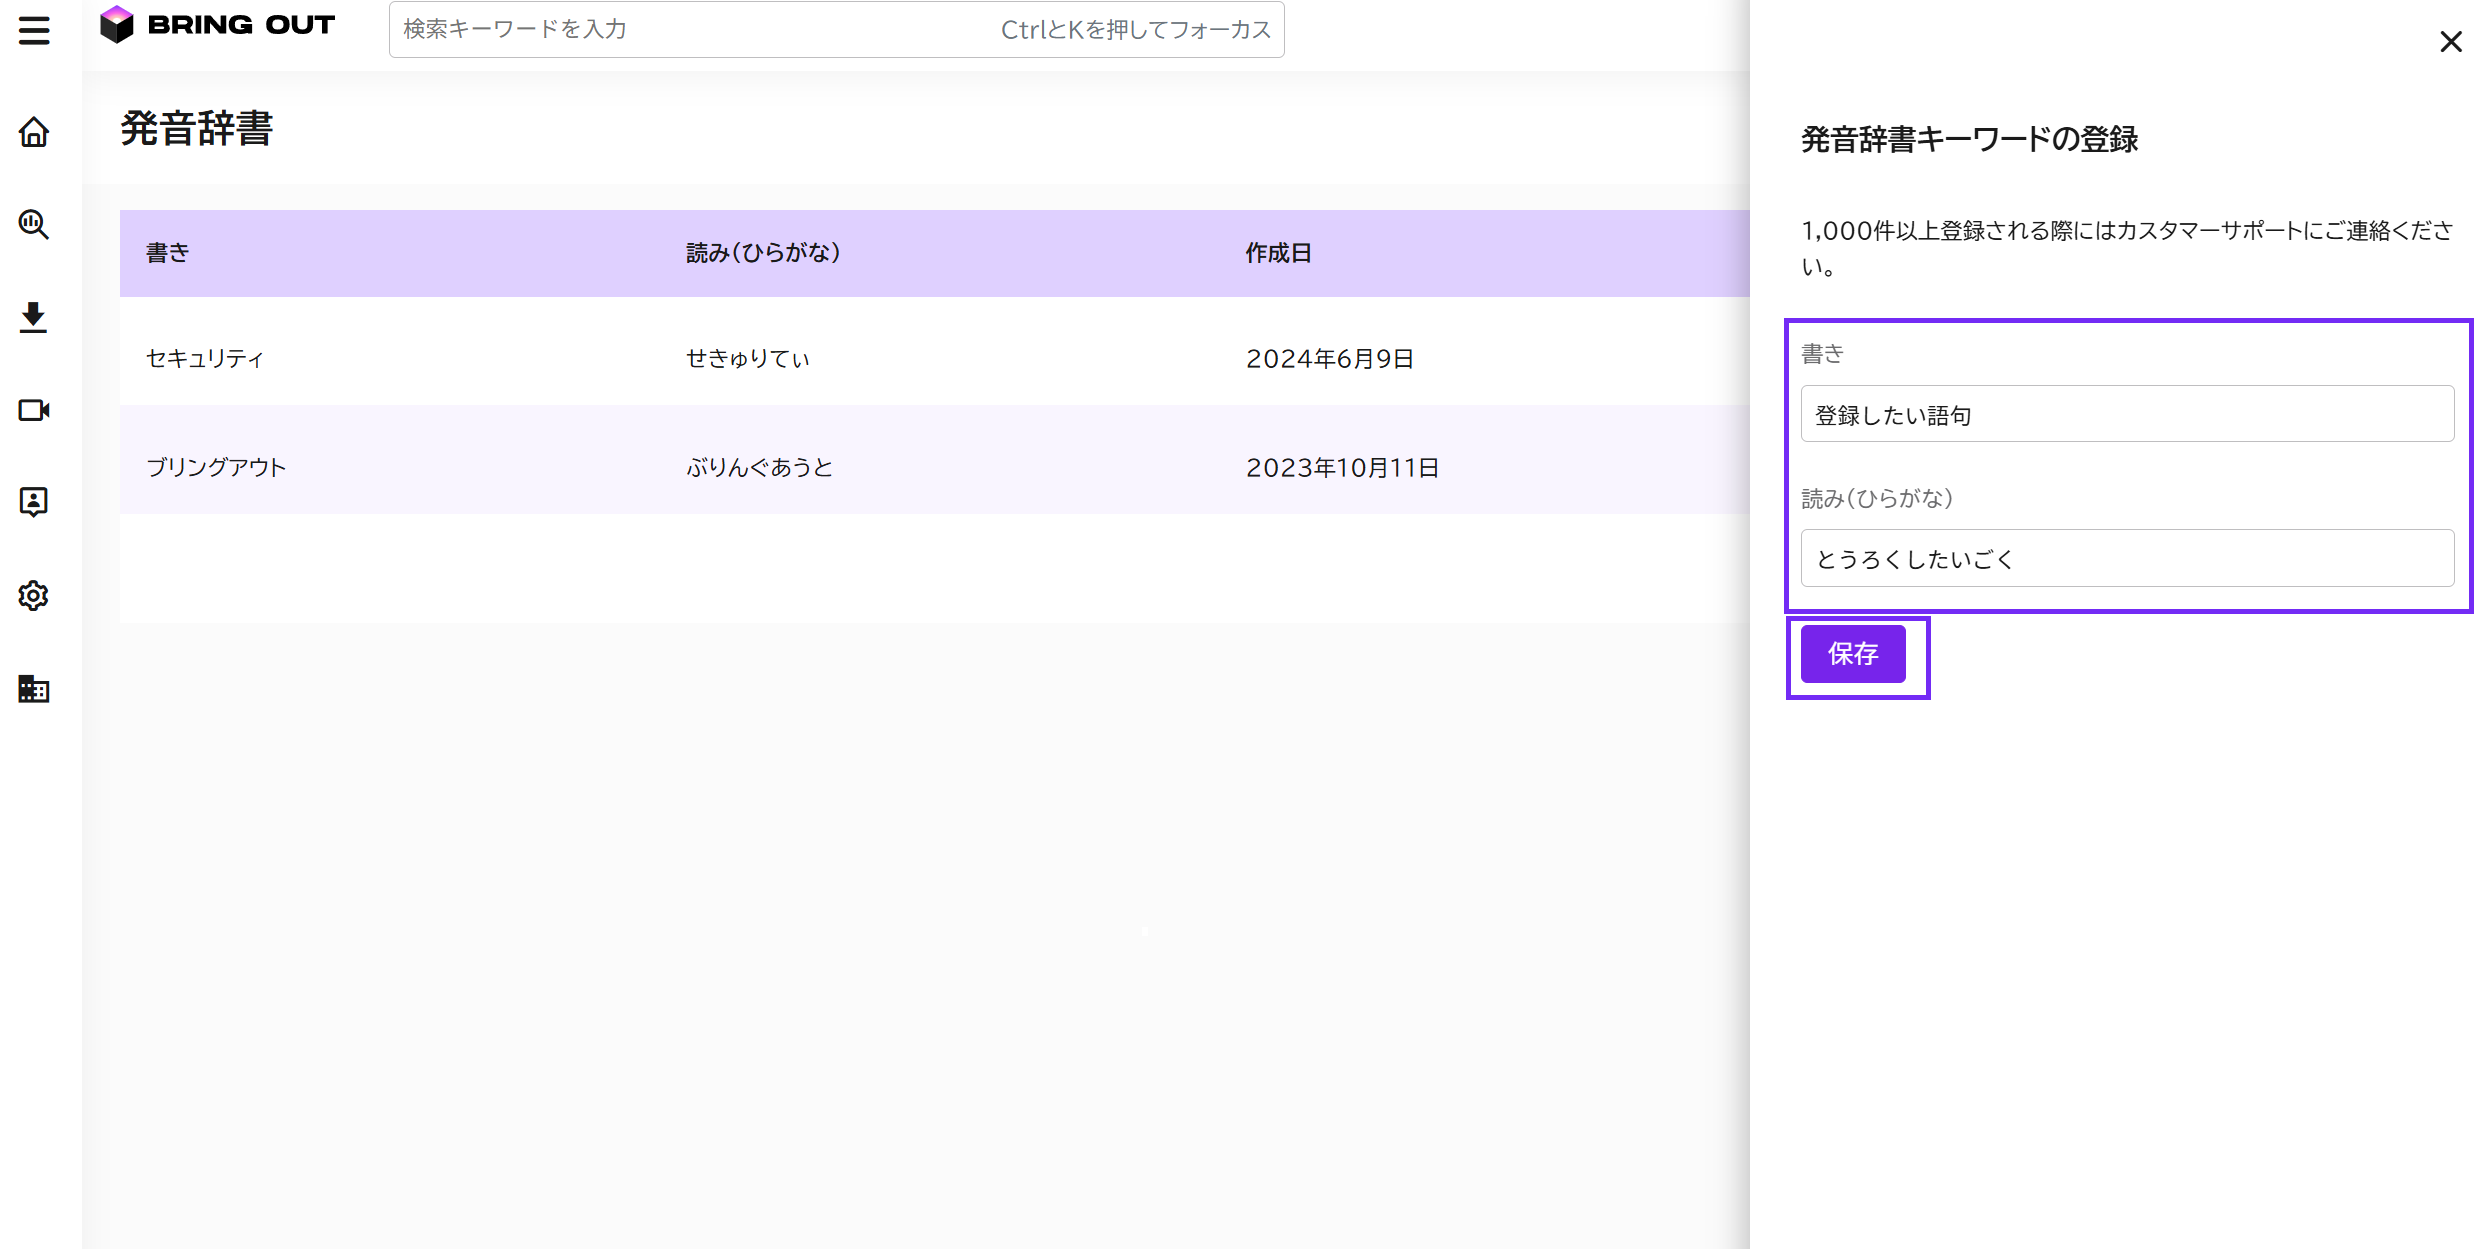Open the analytics search icon
The width and height of the screenshot is (2490, 1249).
pyautogui.click(x=34, y=224)
